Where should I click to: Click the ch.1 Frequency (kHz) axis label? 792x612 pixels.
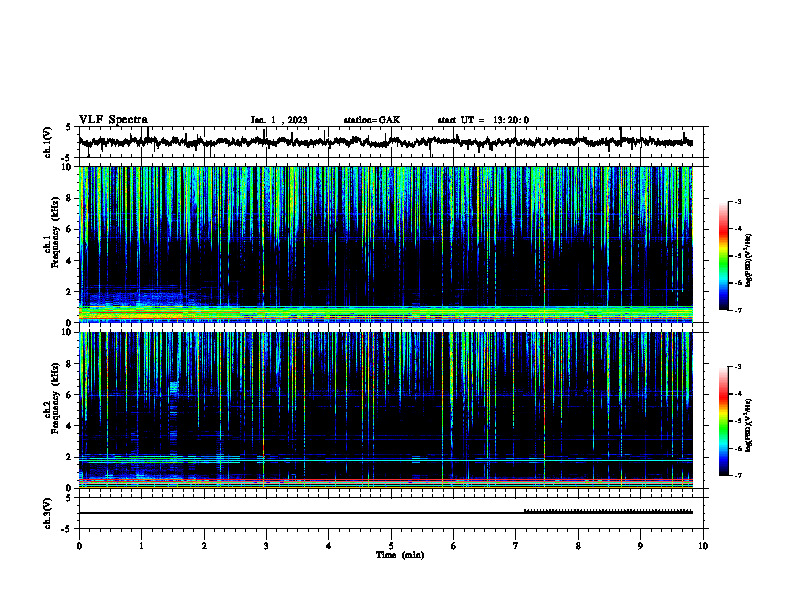coord(56,232)
